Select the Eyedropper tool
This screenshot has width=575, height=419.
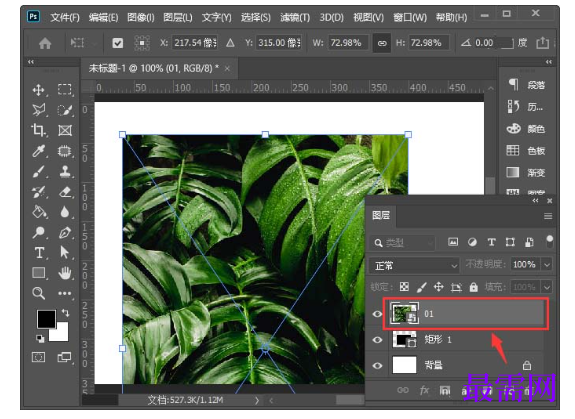[x=39, y=151]
